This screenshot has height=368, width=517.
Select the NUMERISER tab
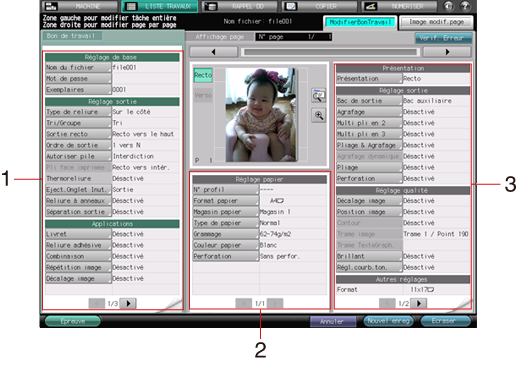[399, 6]
